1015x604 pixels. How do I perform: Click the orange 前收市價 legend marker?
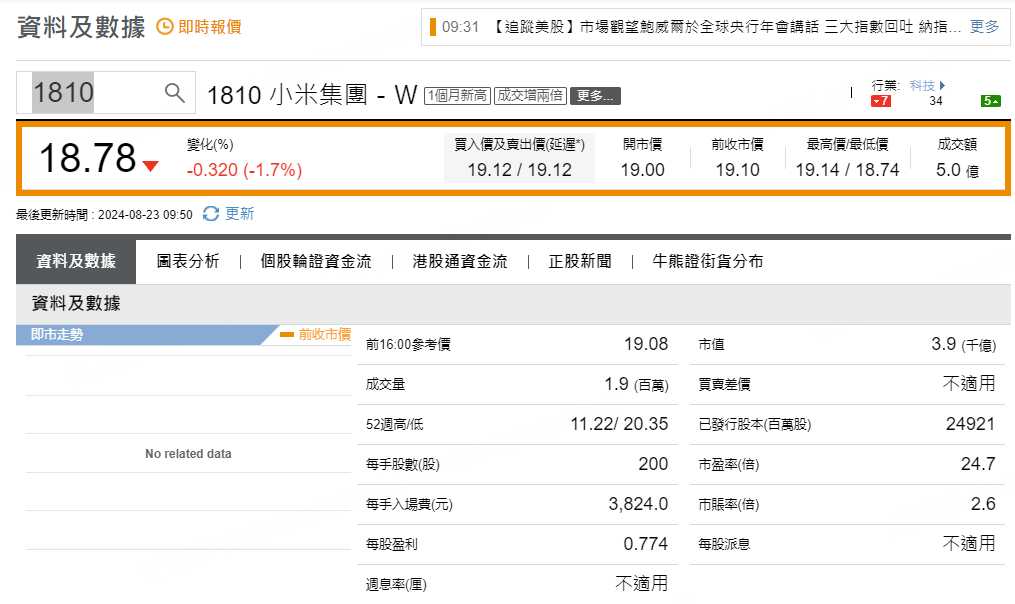tap(287, 335)
